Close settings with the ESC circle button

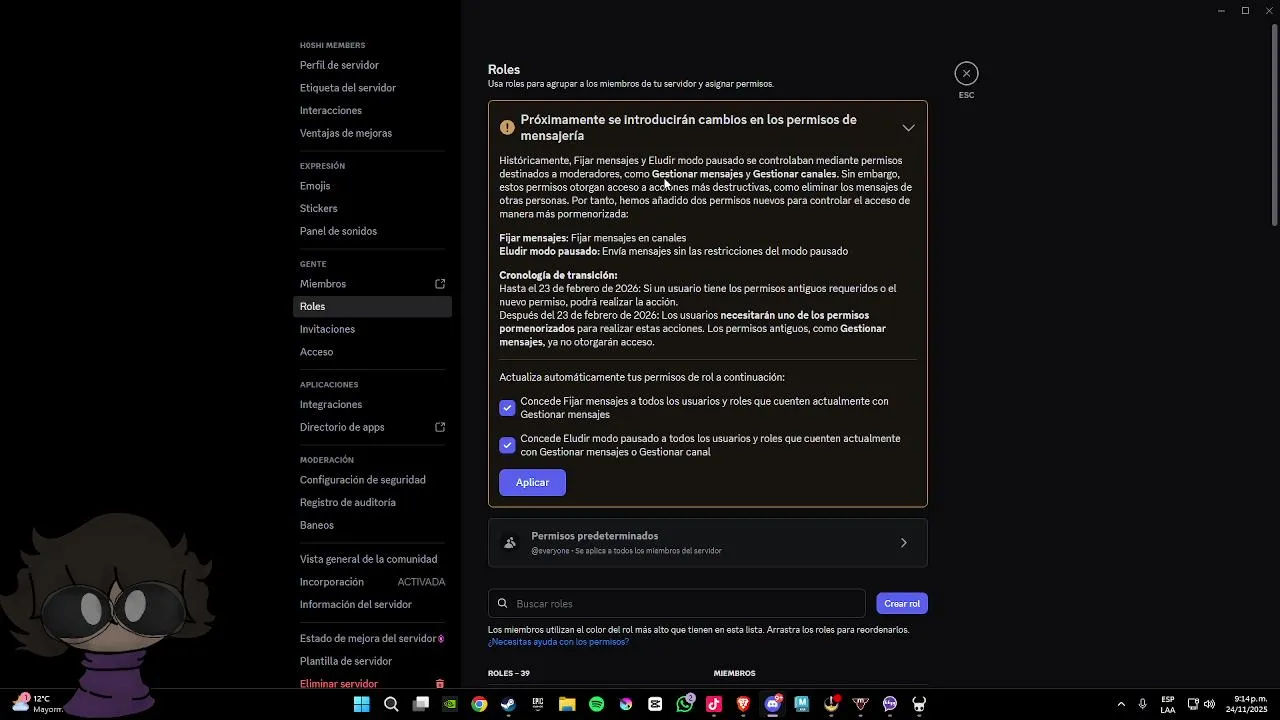(966, 73)
